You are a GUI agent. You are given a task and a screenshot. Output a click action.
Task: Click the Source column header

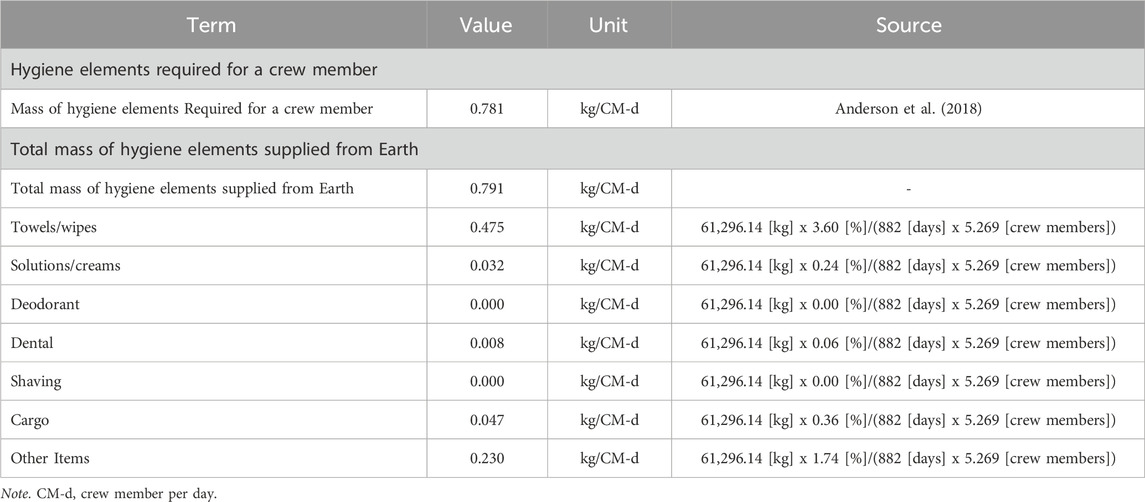(x=908, y=25)
